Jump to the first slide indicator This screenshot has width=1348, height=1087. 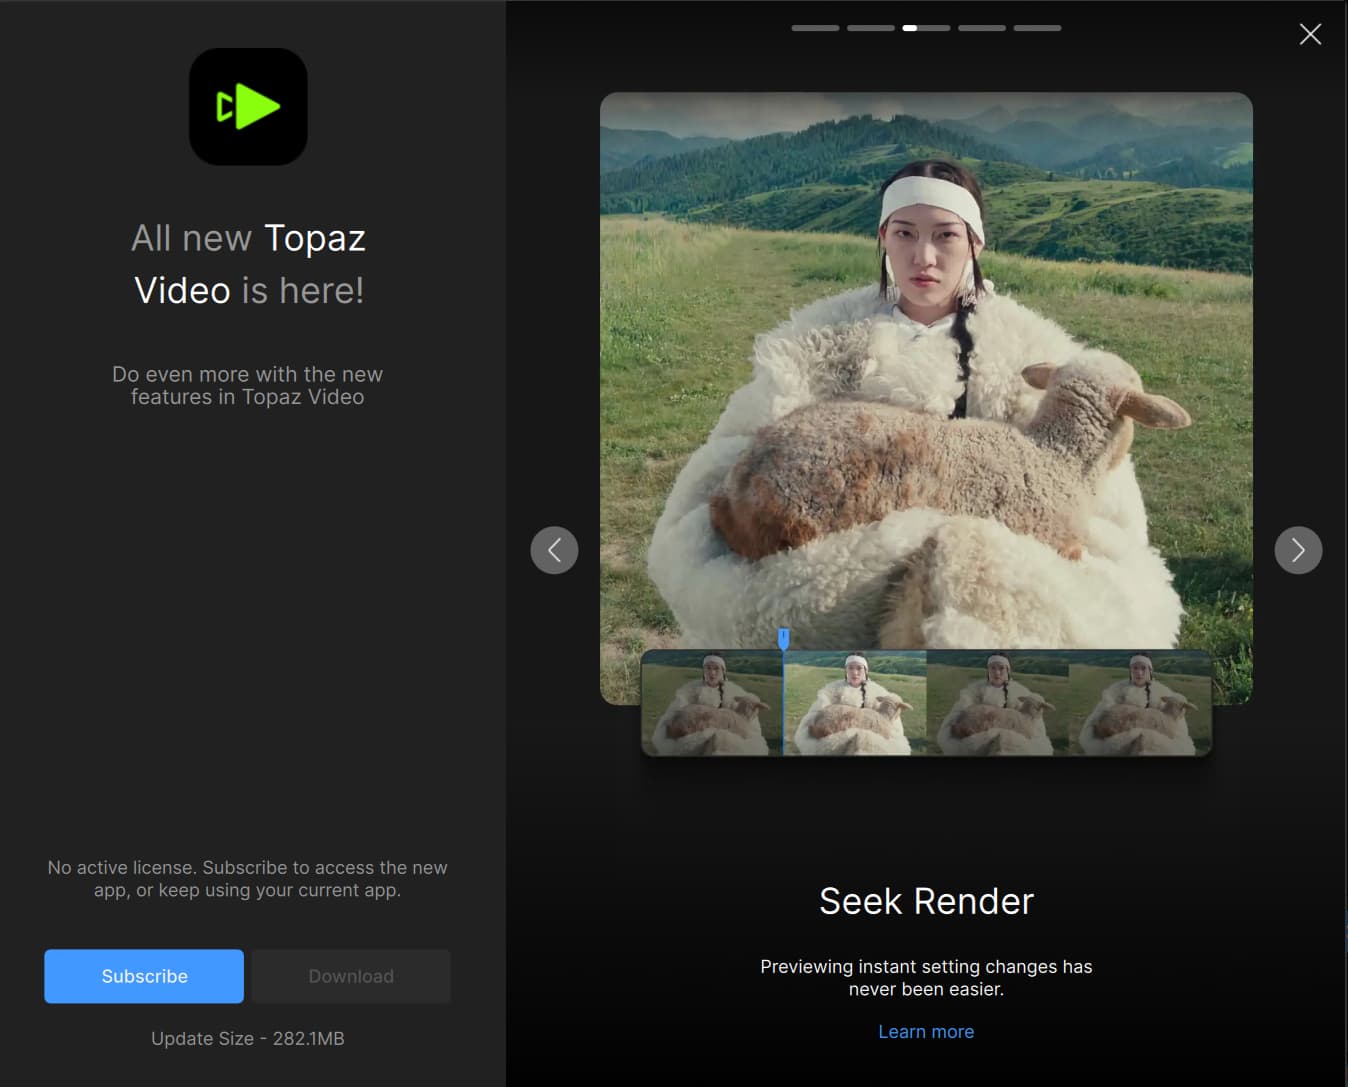(x=815, y=28)
